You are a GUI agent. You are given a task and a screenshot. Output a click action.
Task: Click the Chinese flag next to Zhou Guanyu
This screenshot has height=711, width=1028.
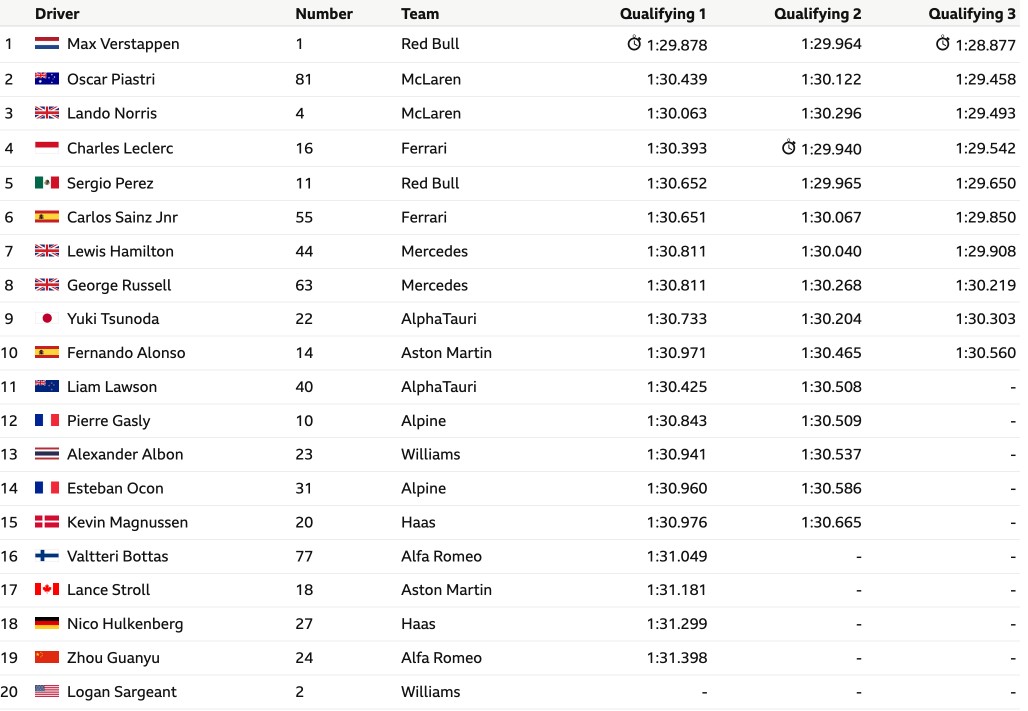47,657
